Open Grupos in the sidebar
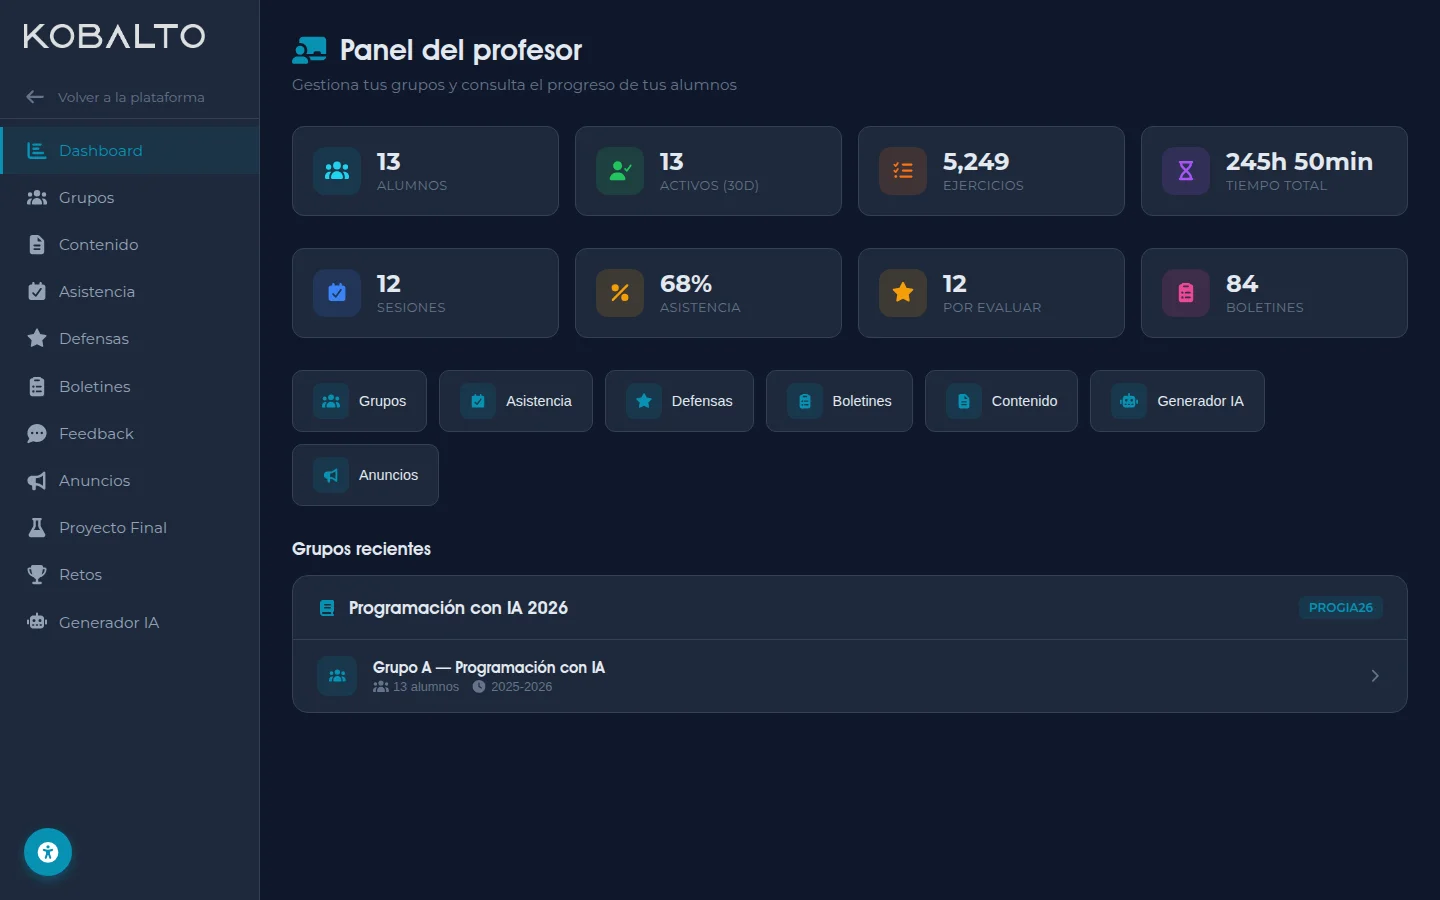The height and width of the screenshot is (900, 1440). (130, 198)
